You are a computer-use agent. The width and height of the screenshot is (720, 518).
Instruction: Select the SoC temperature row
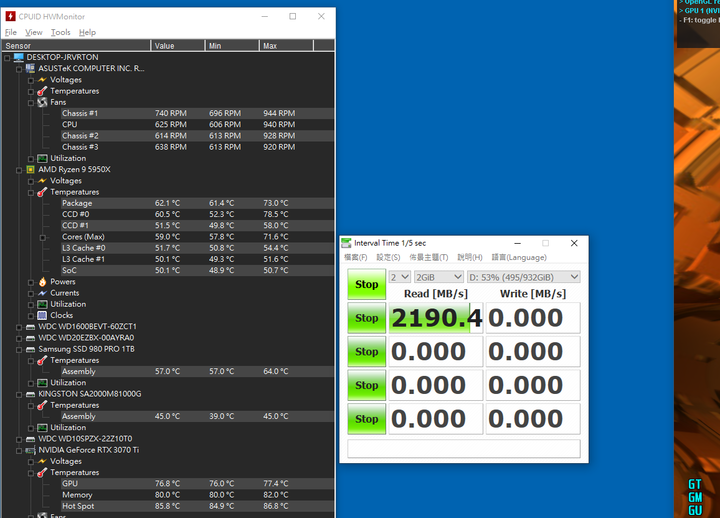point(197,270)
